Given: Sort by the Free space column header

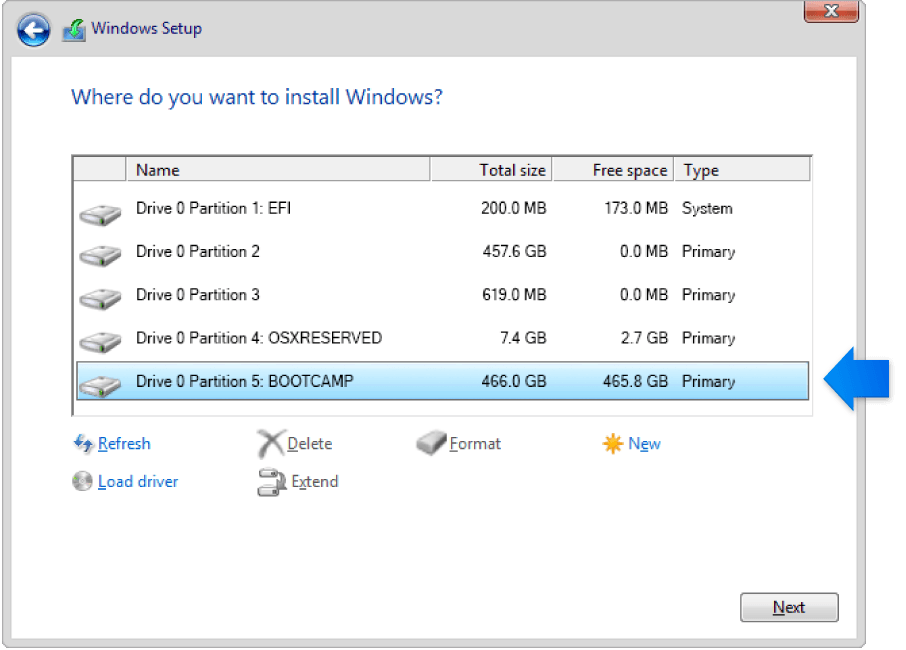Looking at the screenshot, I should pos(613,170).
